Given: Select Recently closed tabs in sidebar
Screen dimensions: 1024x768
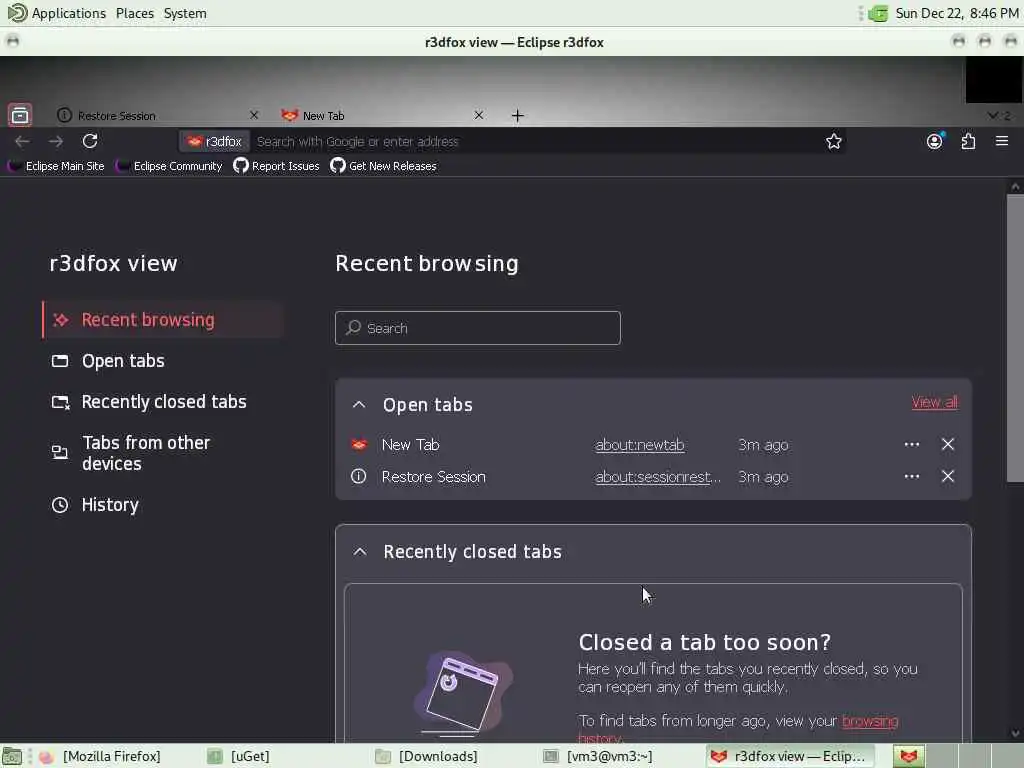Looking at the screenshot, I should point(163,402).
